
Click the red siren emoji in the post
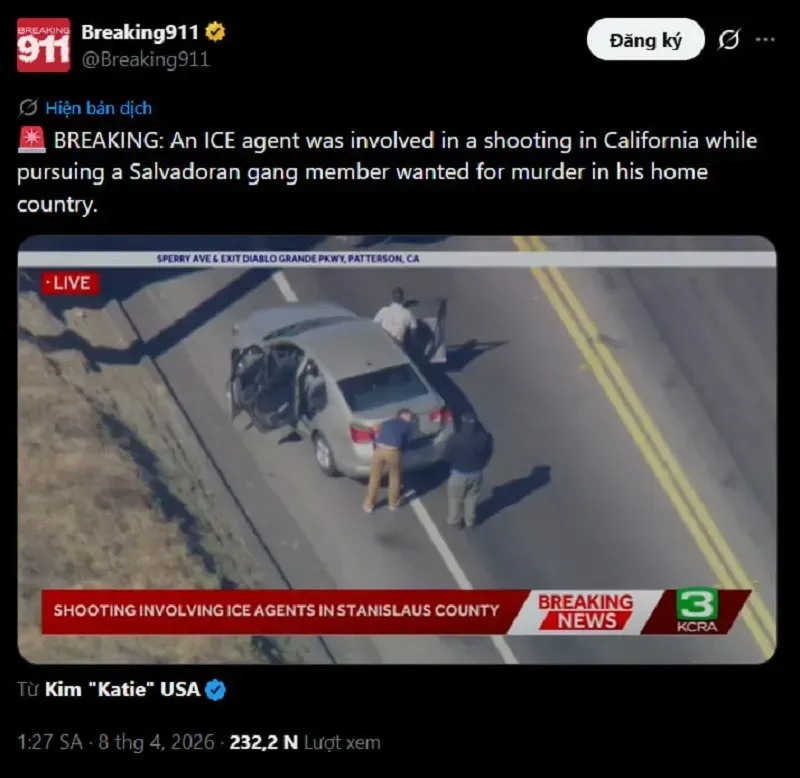click(32, 140)
